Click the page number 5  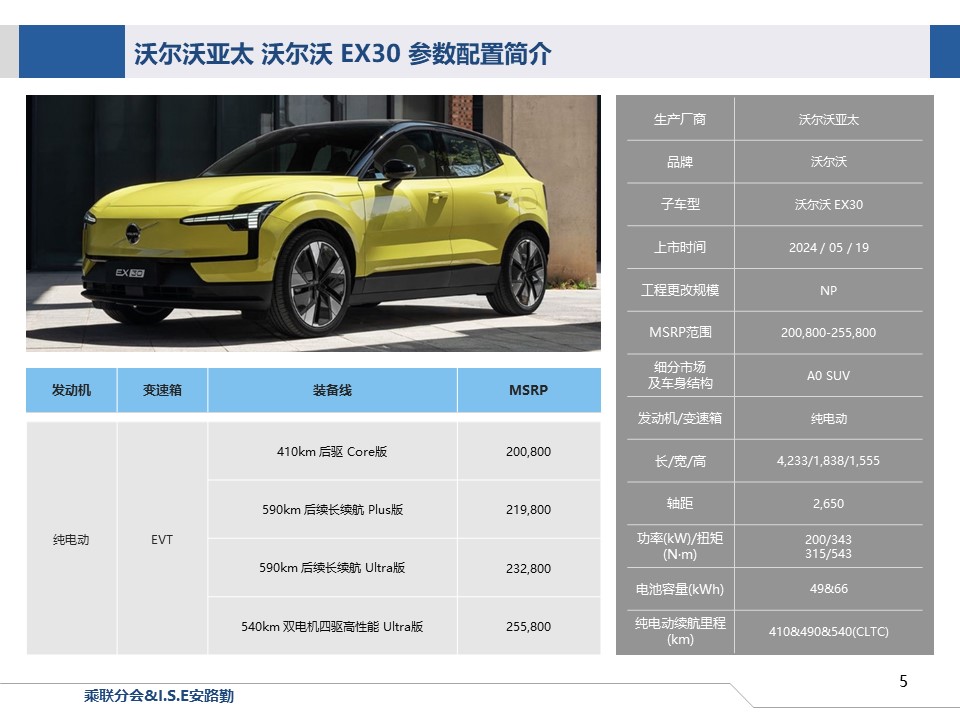(903, 681)
